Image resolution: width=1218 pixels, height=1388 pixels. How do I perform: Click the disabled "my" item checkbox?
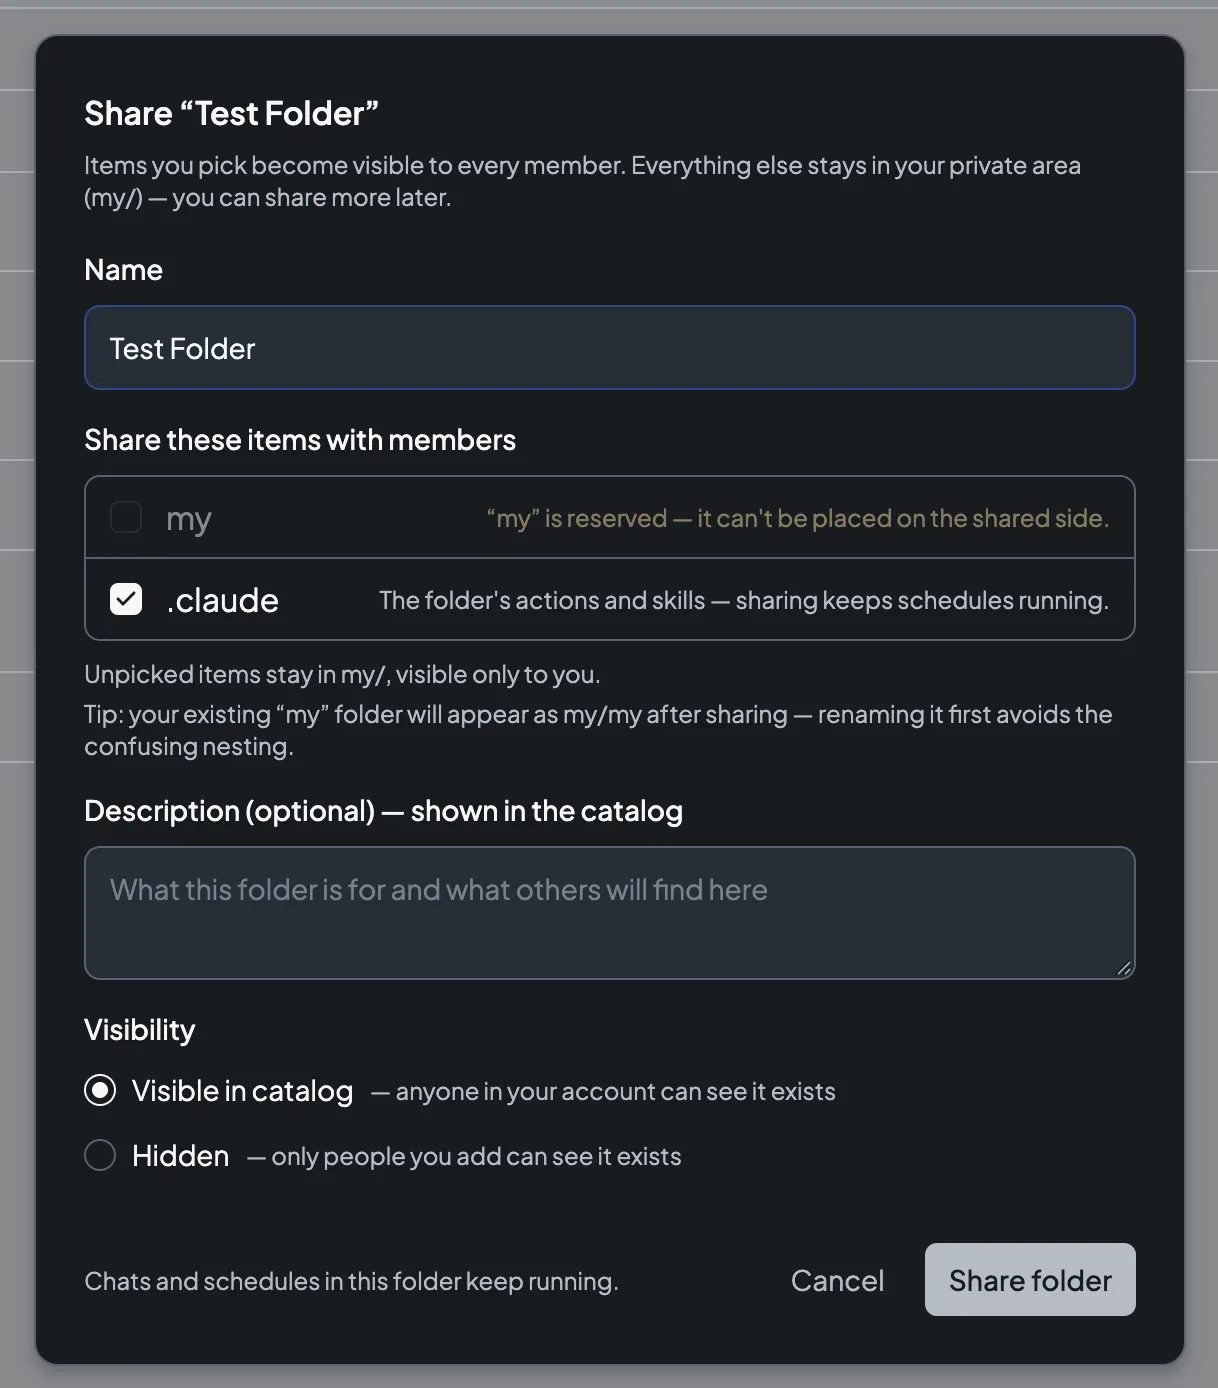(126, 517)
